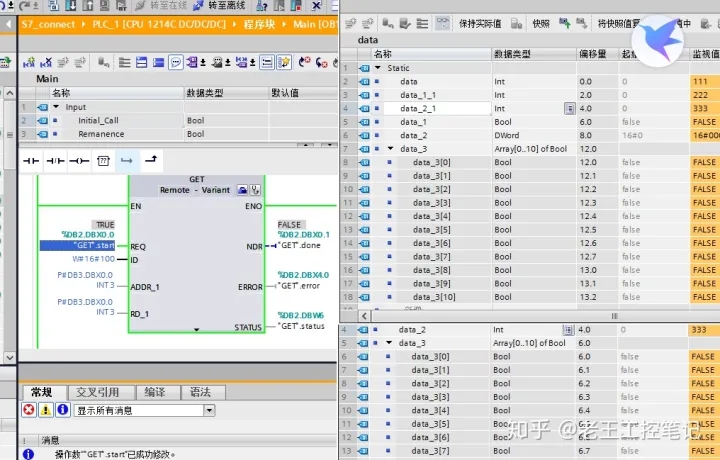Select the data_2_1 name cell
The image size is (720, 460).
(x=437, y=108)
